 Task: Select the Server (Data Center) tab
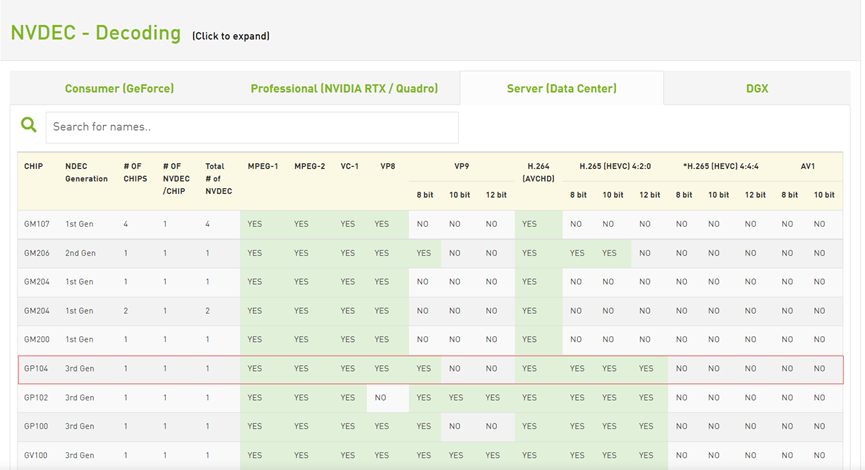tap(562, 88)
